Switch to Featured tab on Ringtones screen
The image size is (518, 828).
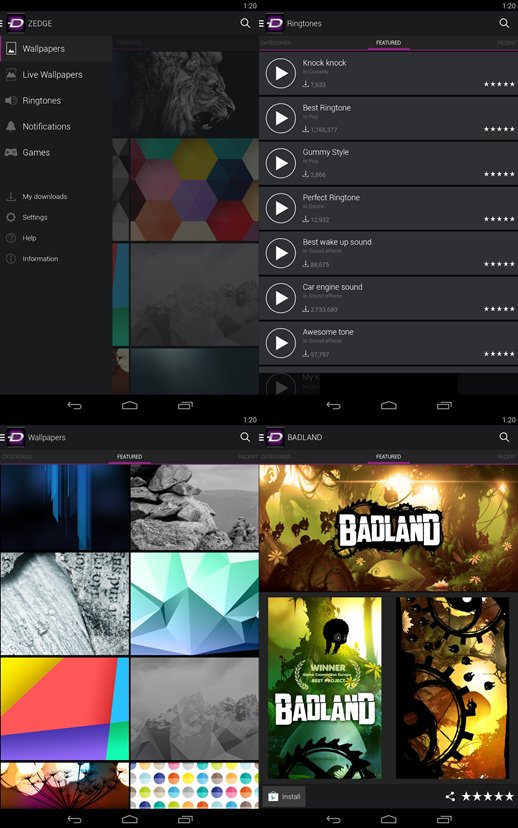coord(388,43)
